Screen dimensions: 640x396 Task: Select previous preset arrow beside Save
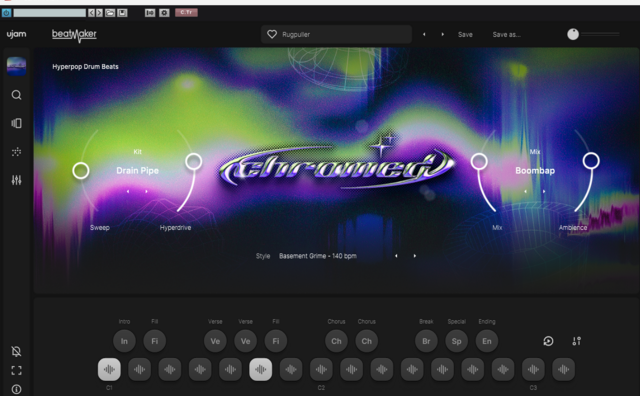[424, 34]
